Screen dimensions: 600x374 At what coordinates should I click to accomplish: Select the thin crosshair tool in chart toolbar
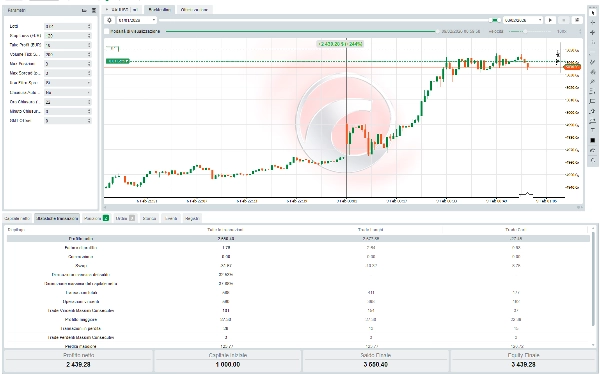point(592,23)
